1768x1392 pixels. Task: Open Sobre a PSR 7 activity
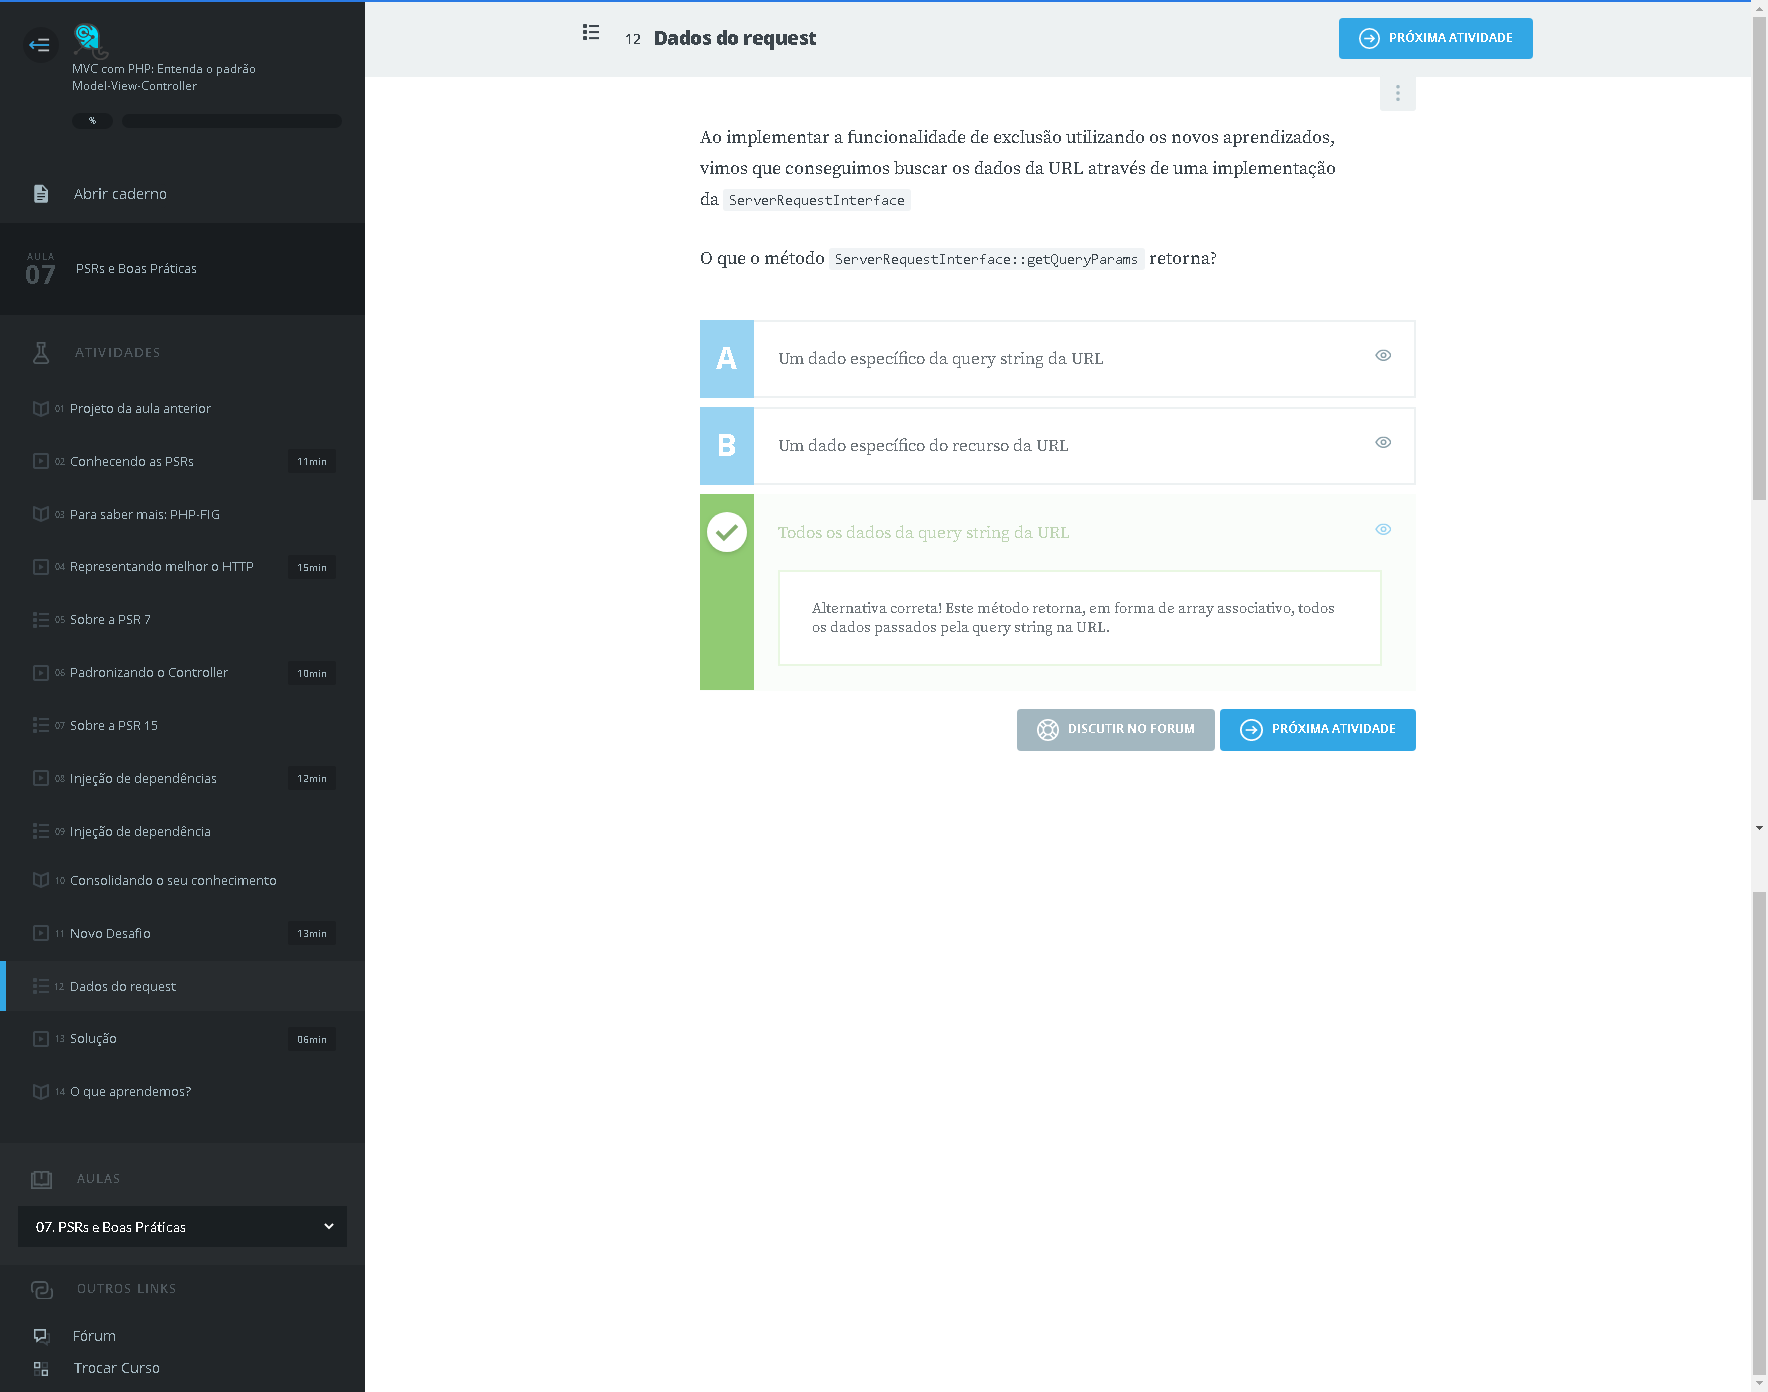click(x=110, y=620)
